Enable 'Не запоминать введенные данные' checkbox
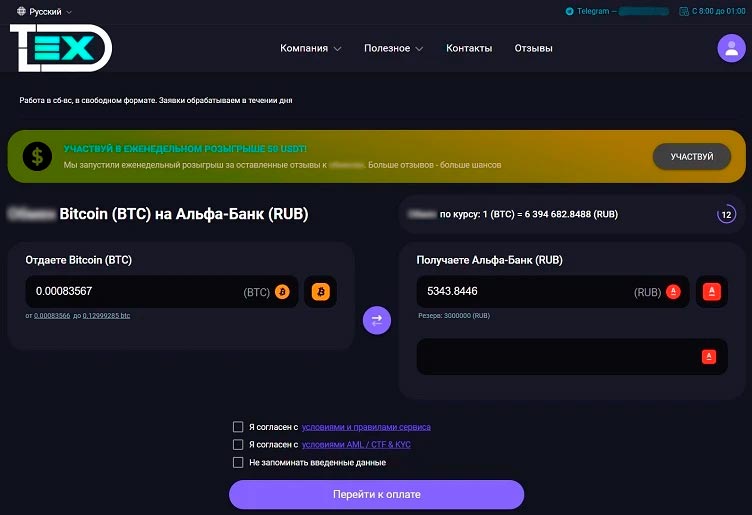 (x=238, y=462)
